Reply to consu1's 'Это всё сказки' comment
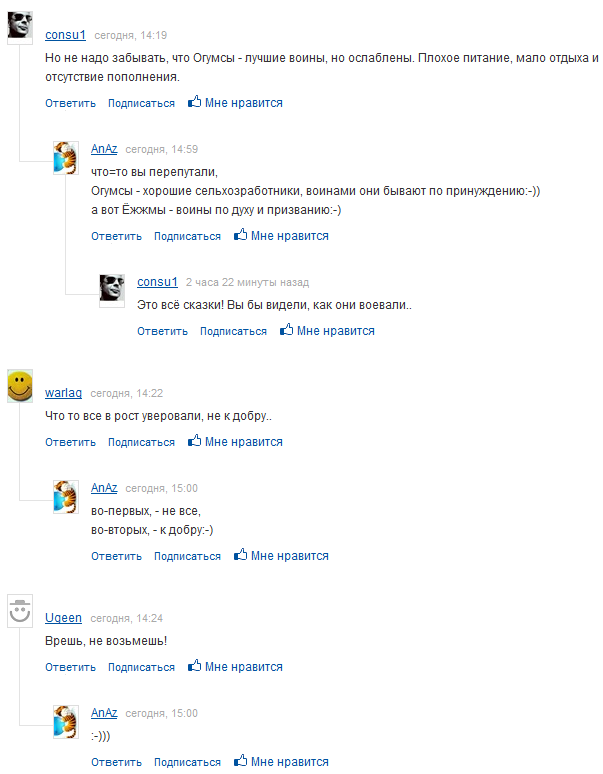The image size is (603, 774). [x=162, y=331]
